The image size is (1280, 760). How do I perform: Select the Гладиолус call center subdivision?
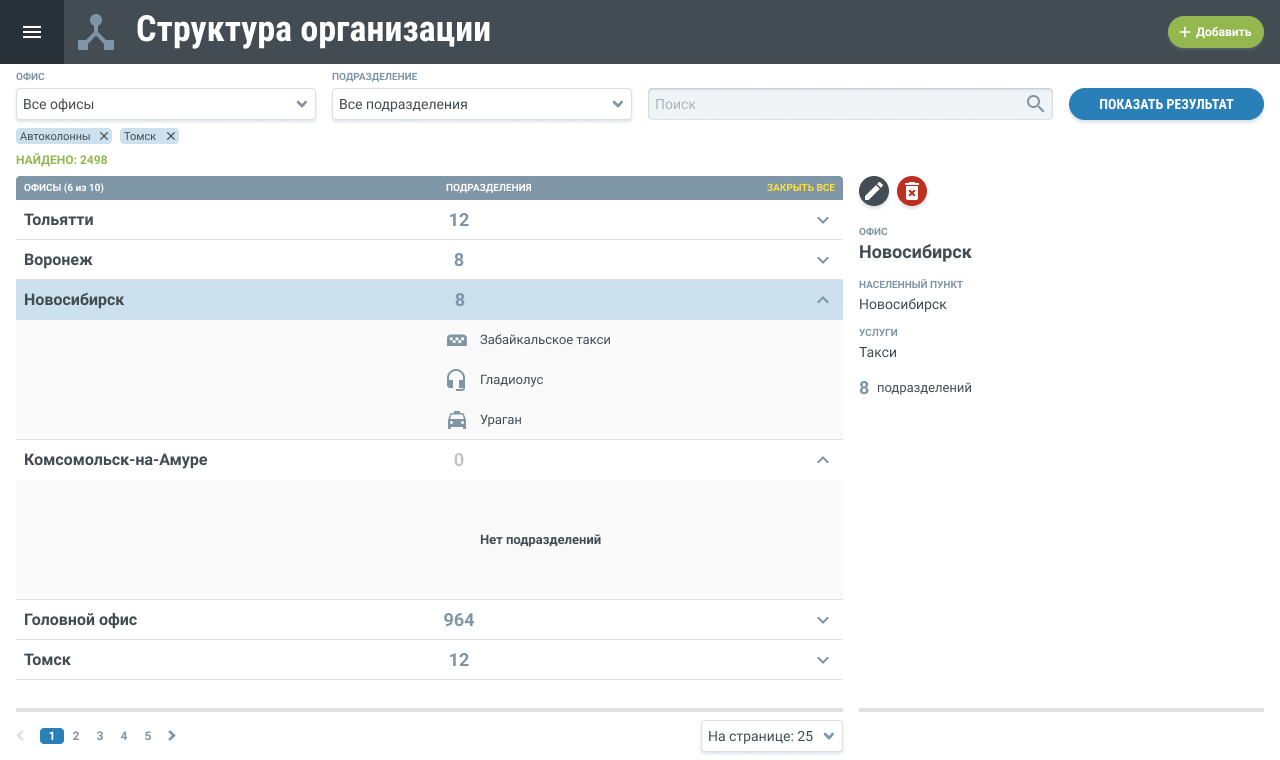(511, 380)
